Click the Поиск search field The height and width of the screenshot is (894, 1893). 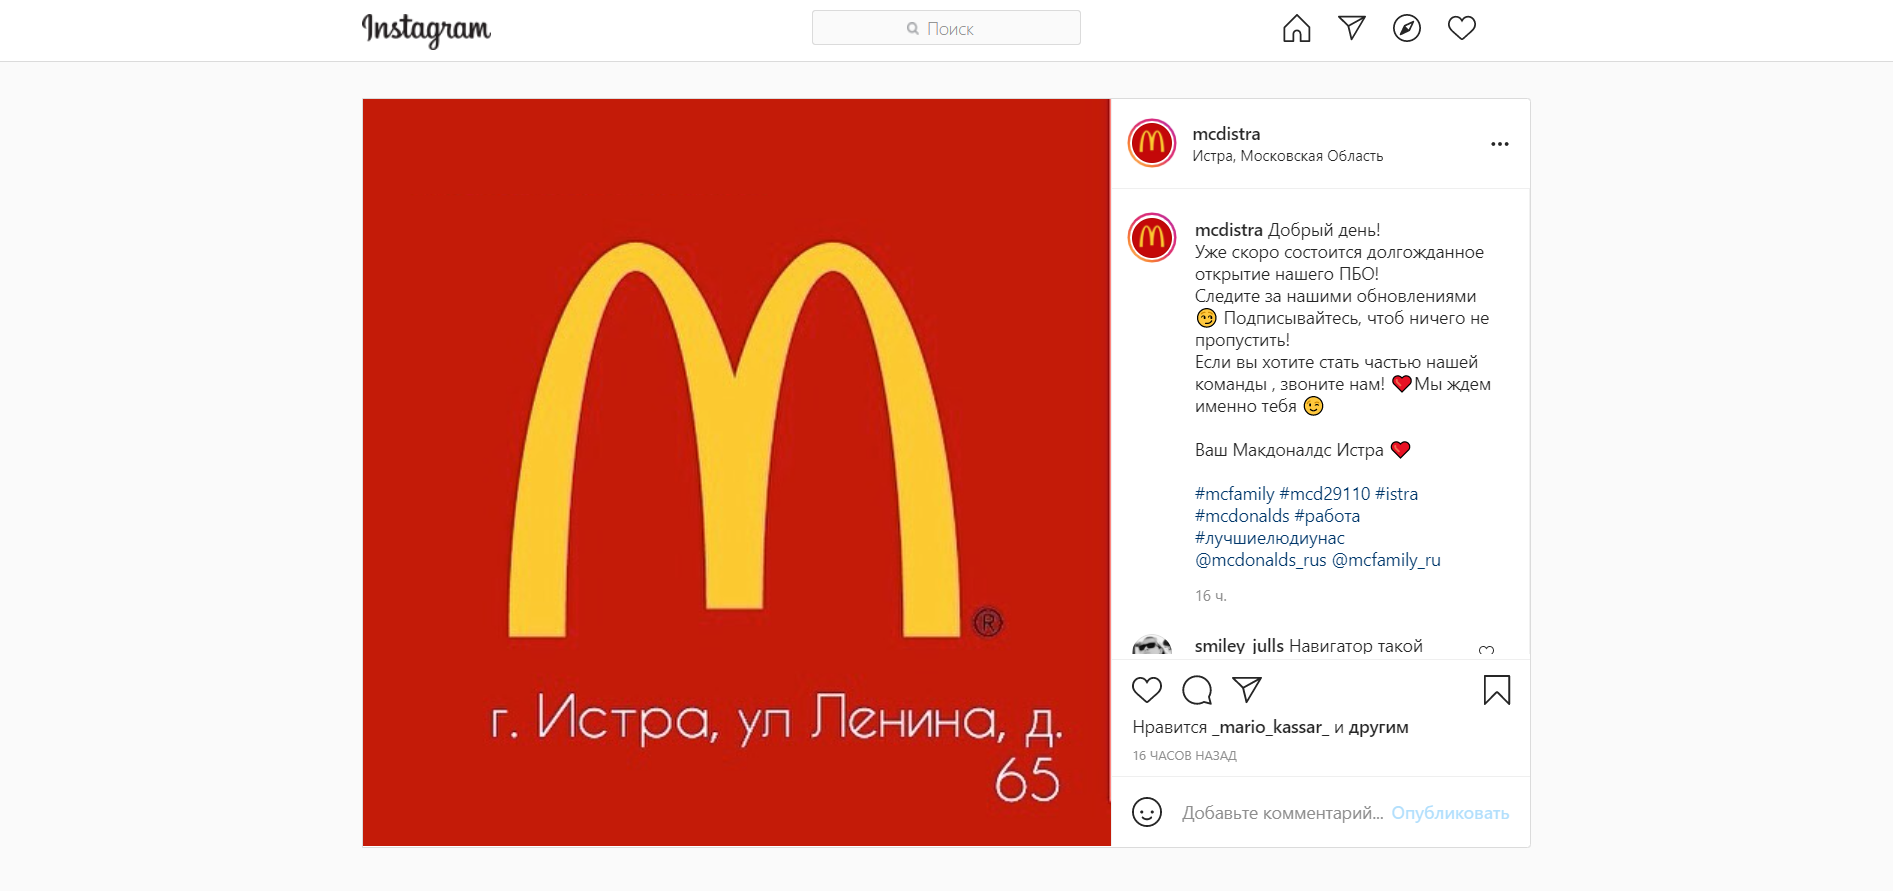coord(946,28)
